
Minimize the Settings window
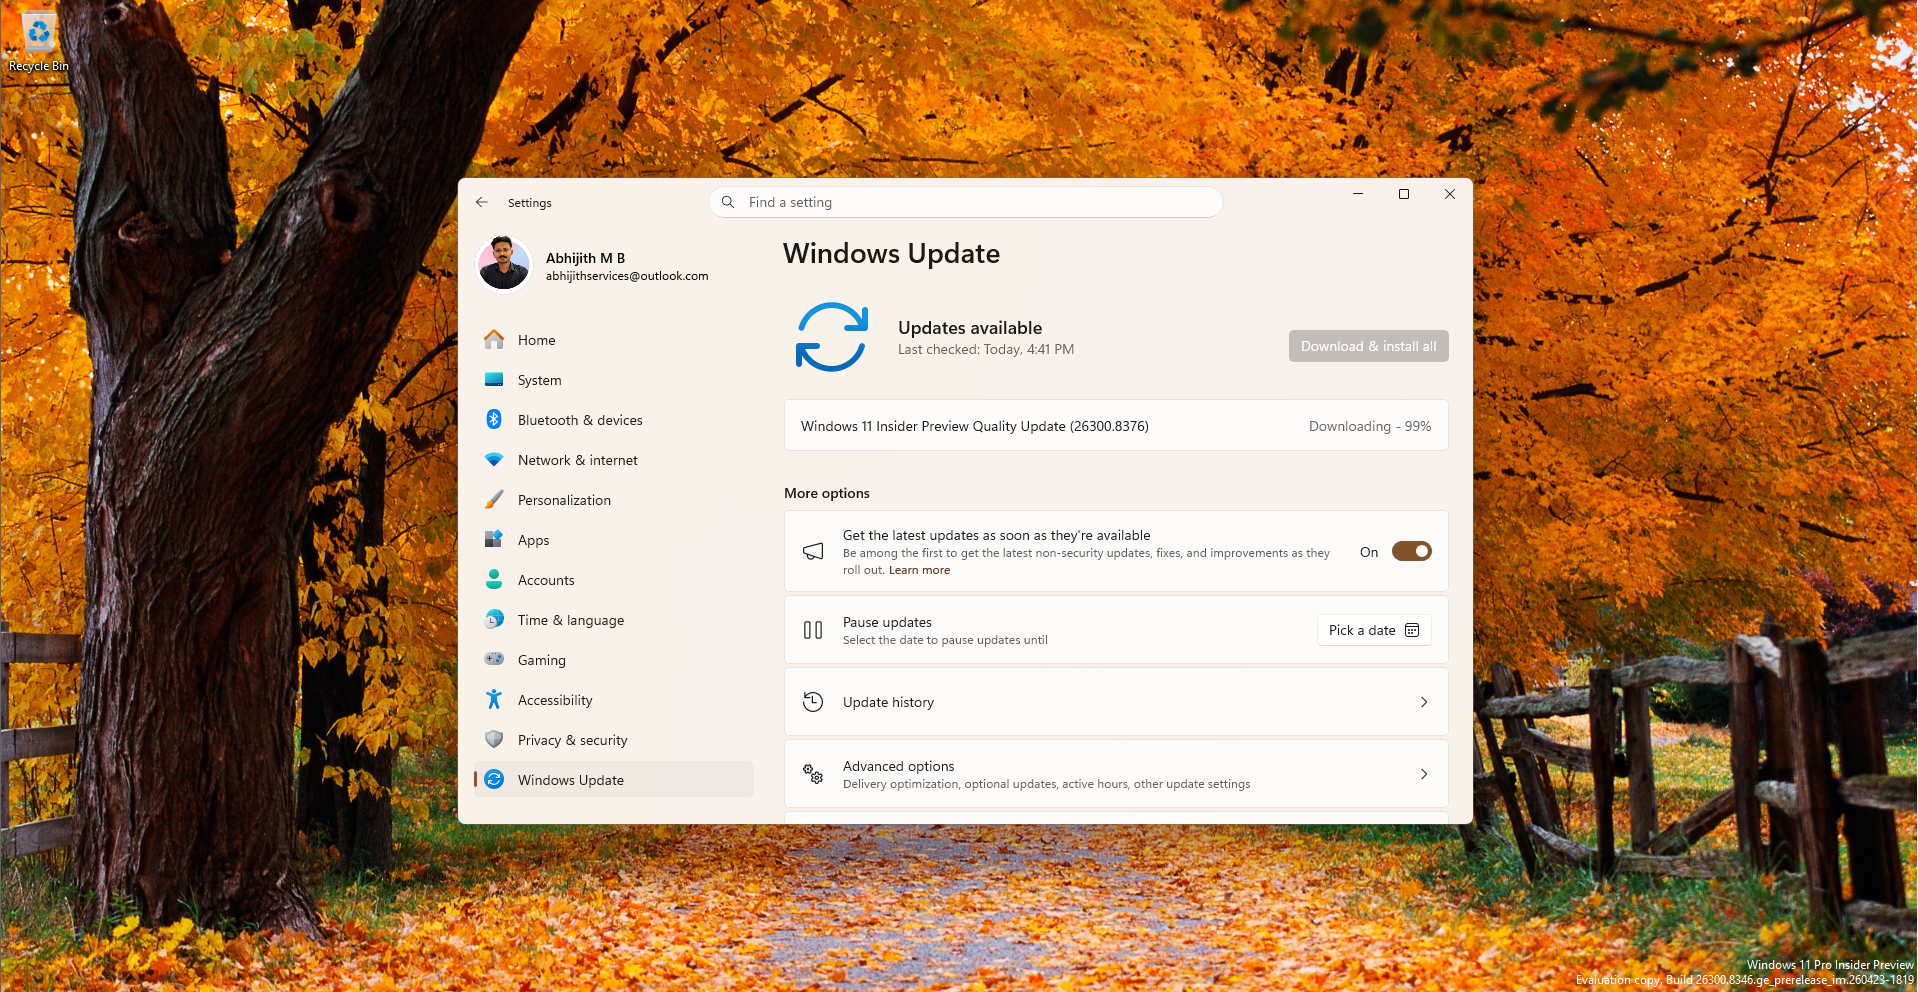coord(1358,194)
